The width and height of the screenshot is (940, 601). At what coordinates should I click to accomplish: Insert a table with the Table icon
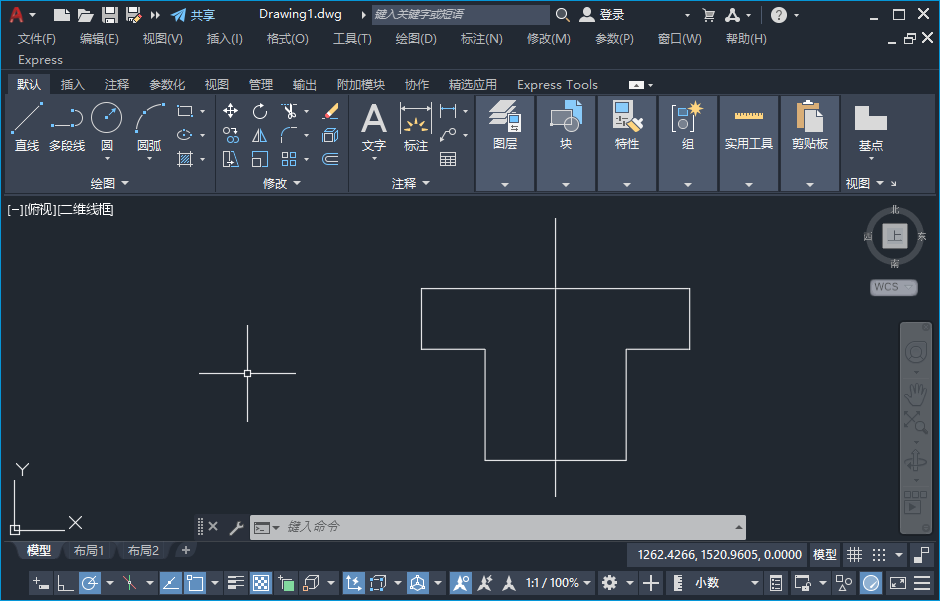(448, 159)
